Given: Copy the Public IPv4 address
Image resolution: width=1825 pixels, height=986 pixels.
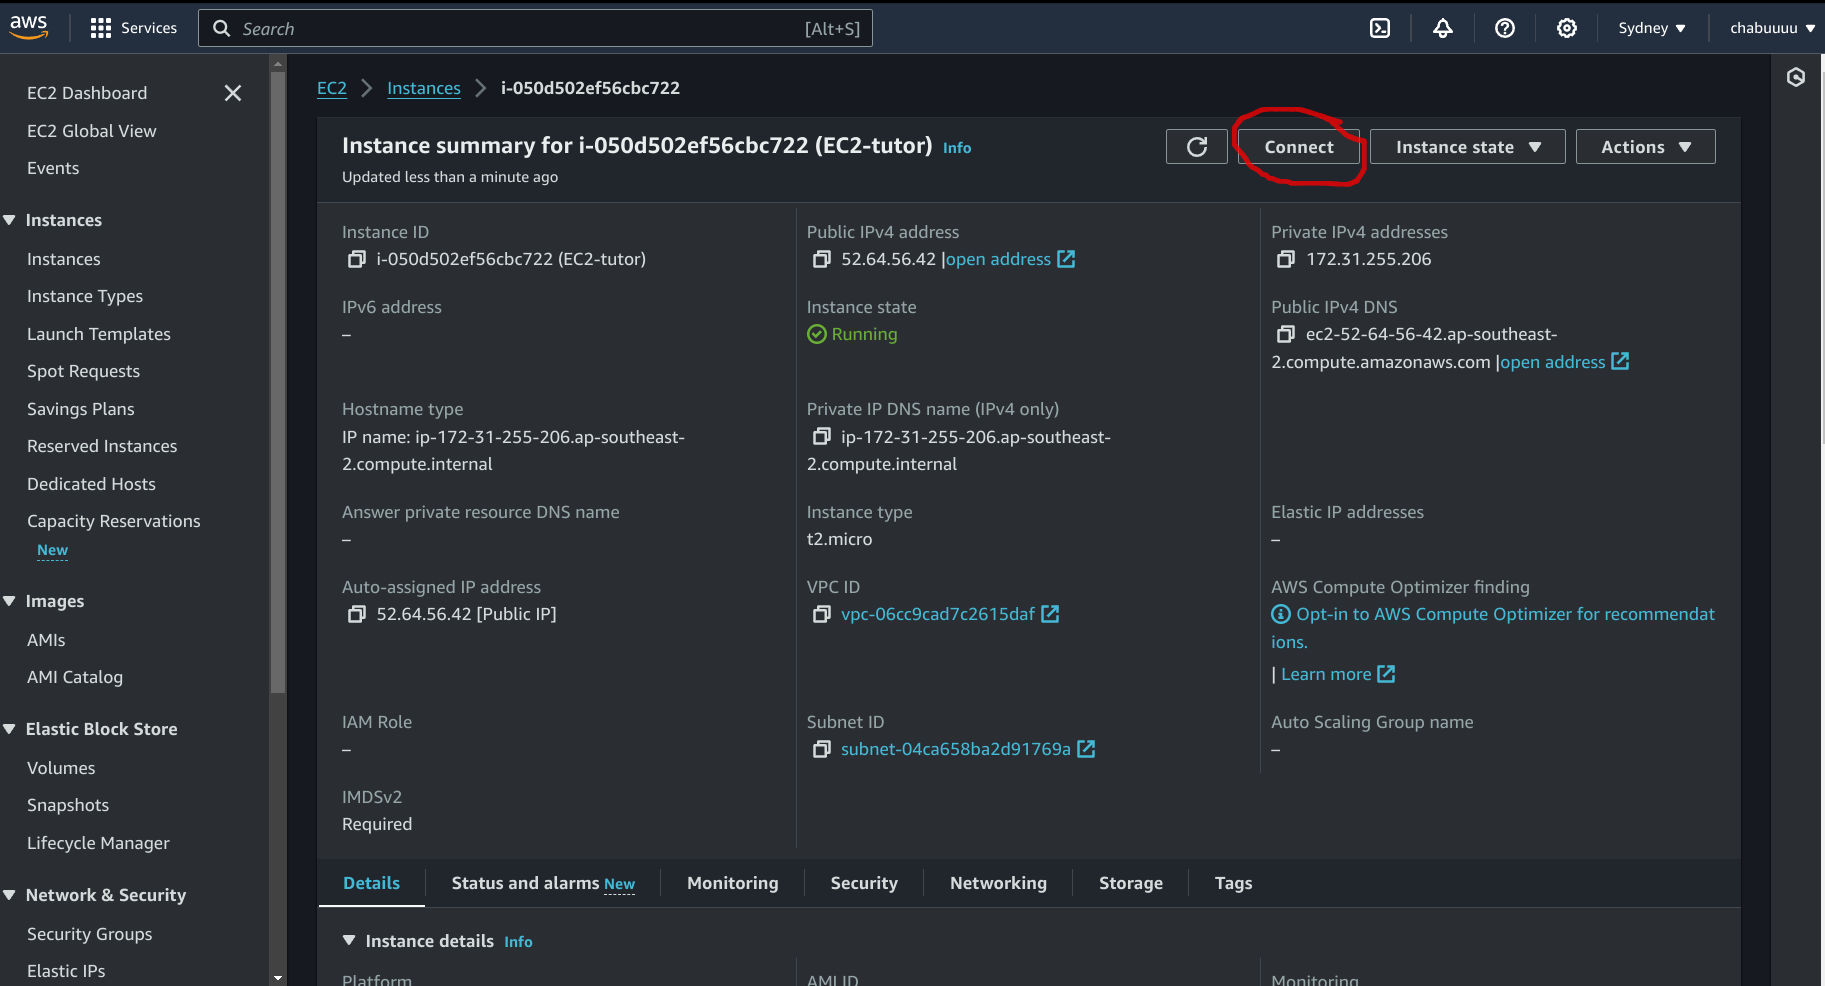Looking at the screenshot, I should click(x=821, y=260).
